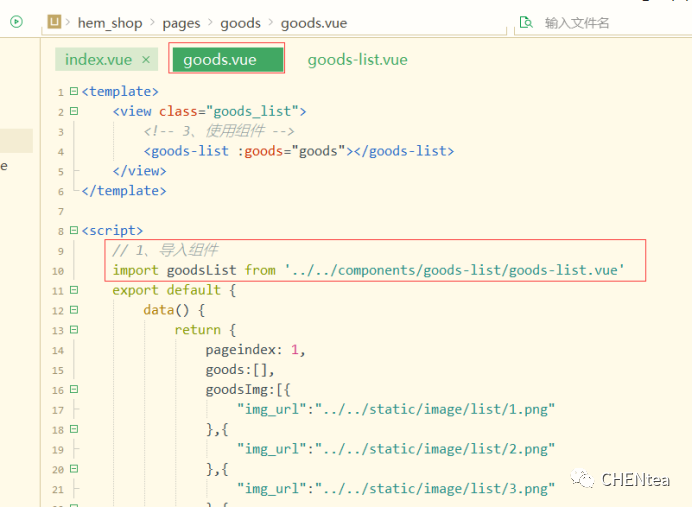The width and height of the screenshot is (693, 508).
Task: Click goods.vue in the breadcrumb path
Action: (312, 22)
